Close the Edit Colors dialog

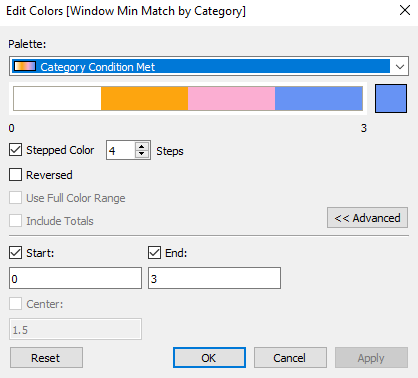tap(405, 10)
